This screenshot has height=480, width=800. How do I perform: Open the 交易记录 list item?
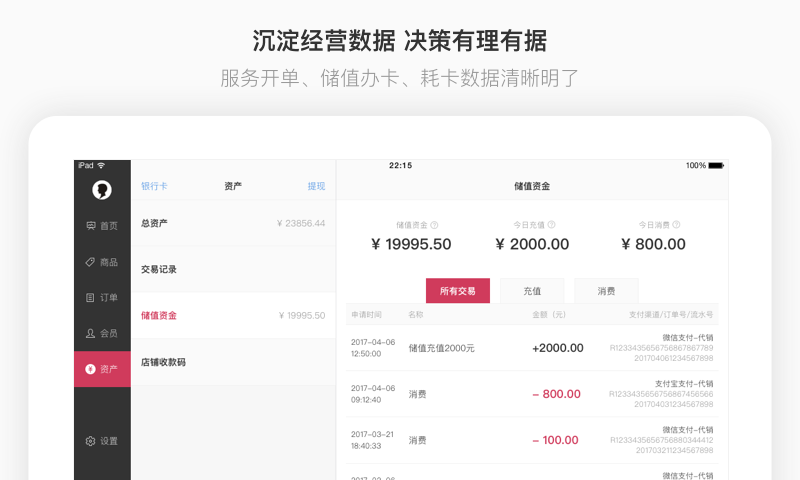(233, 269)
